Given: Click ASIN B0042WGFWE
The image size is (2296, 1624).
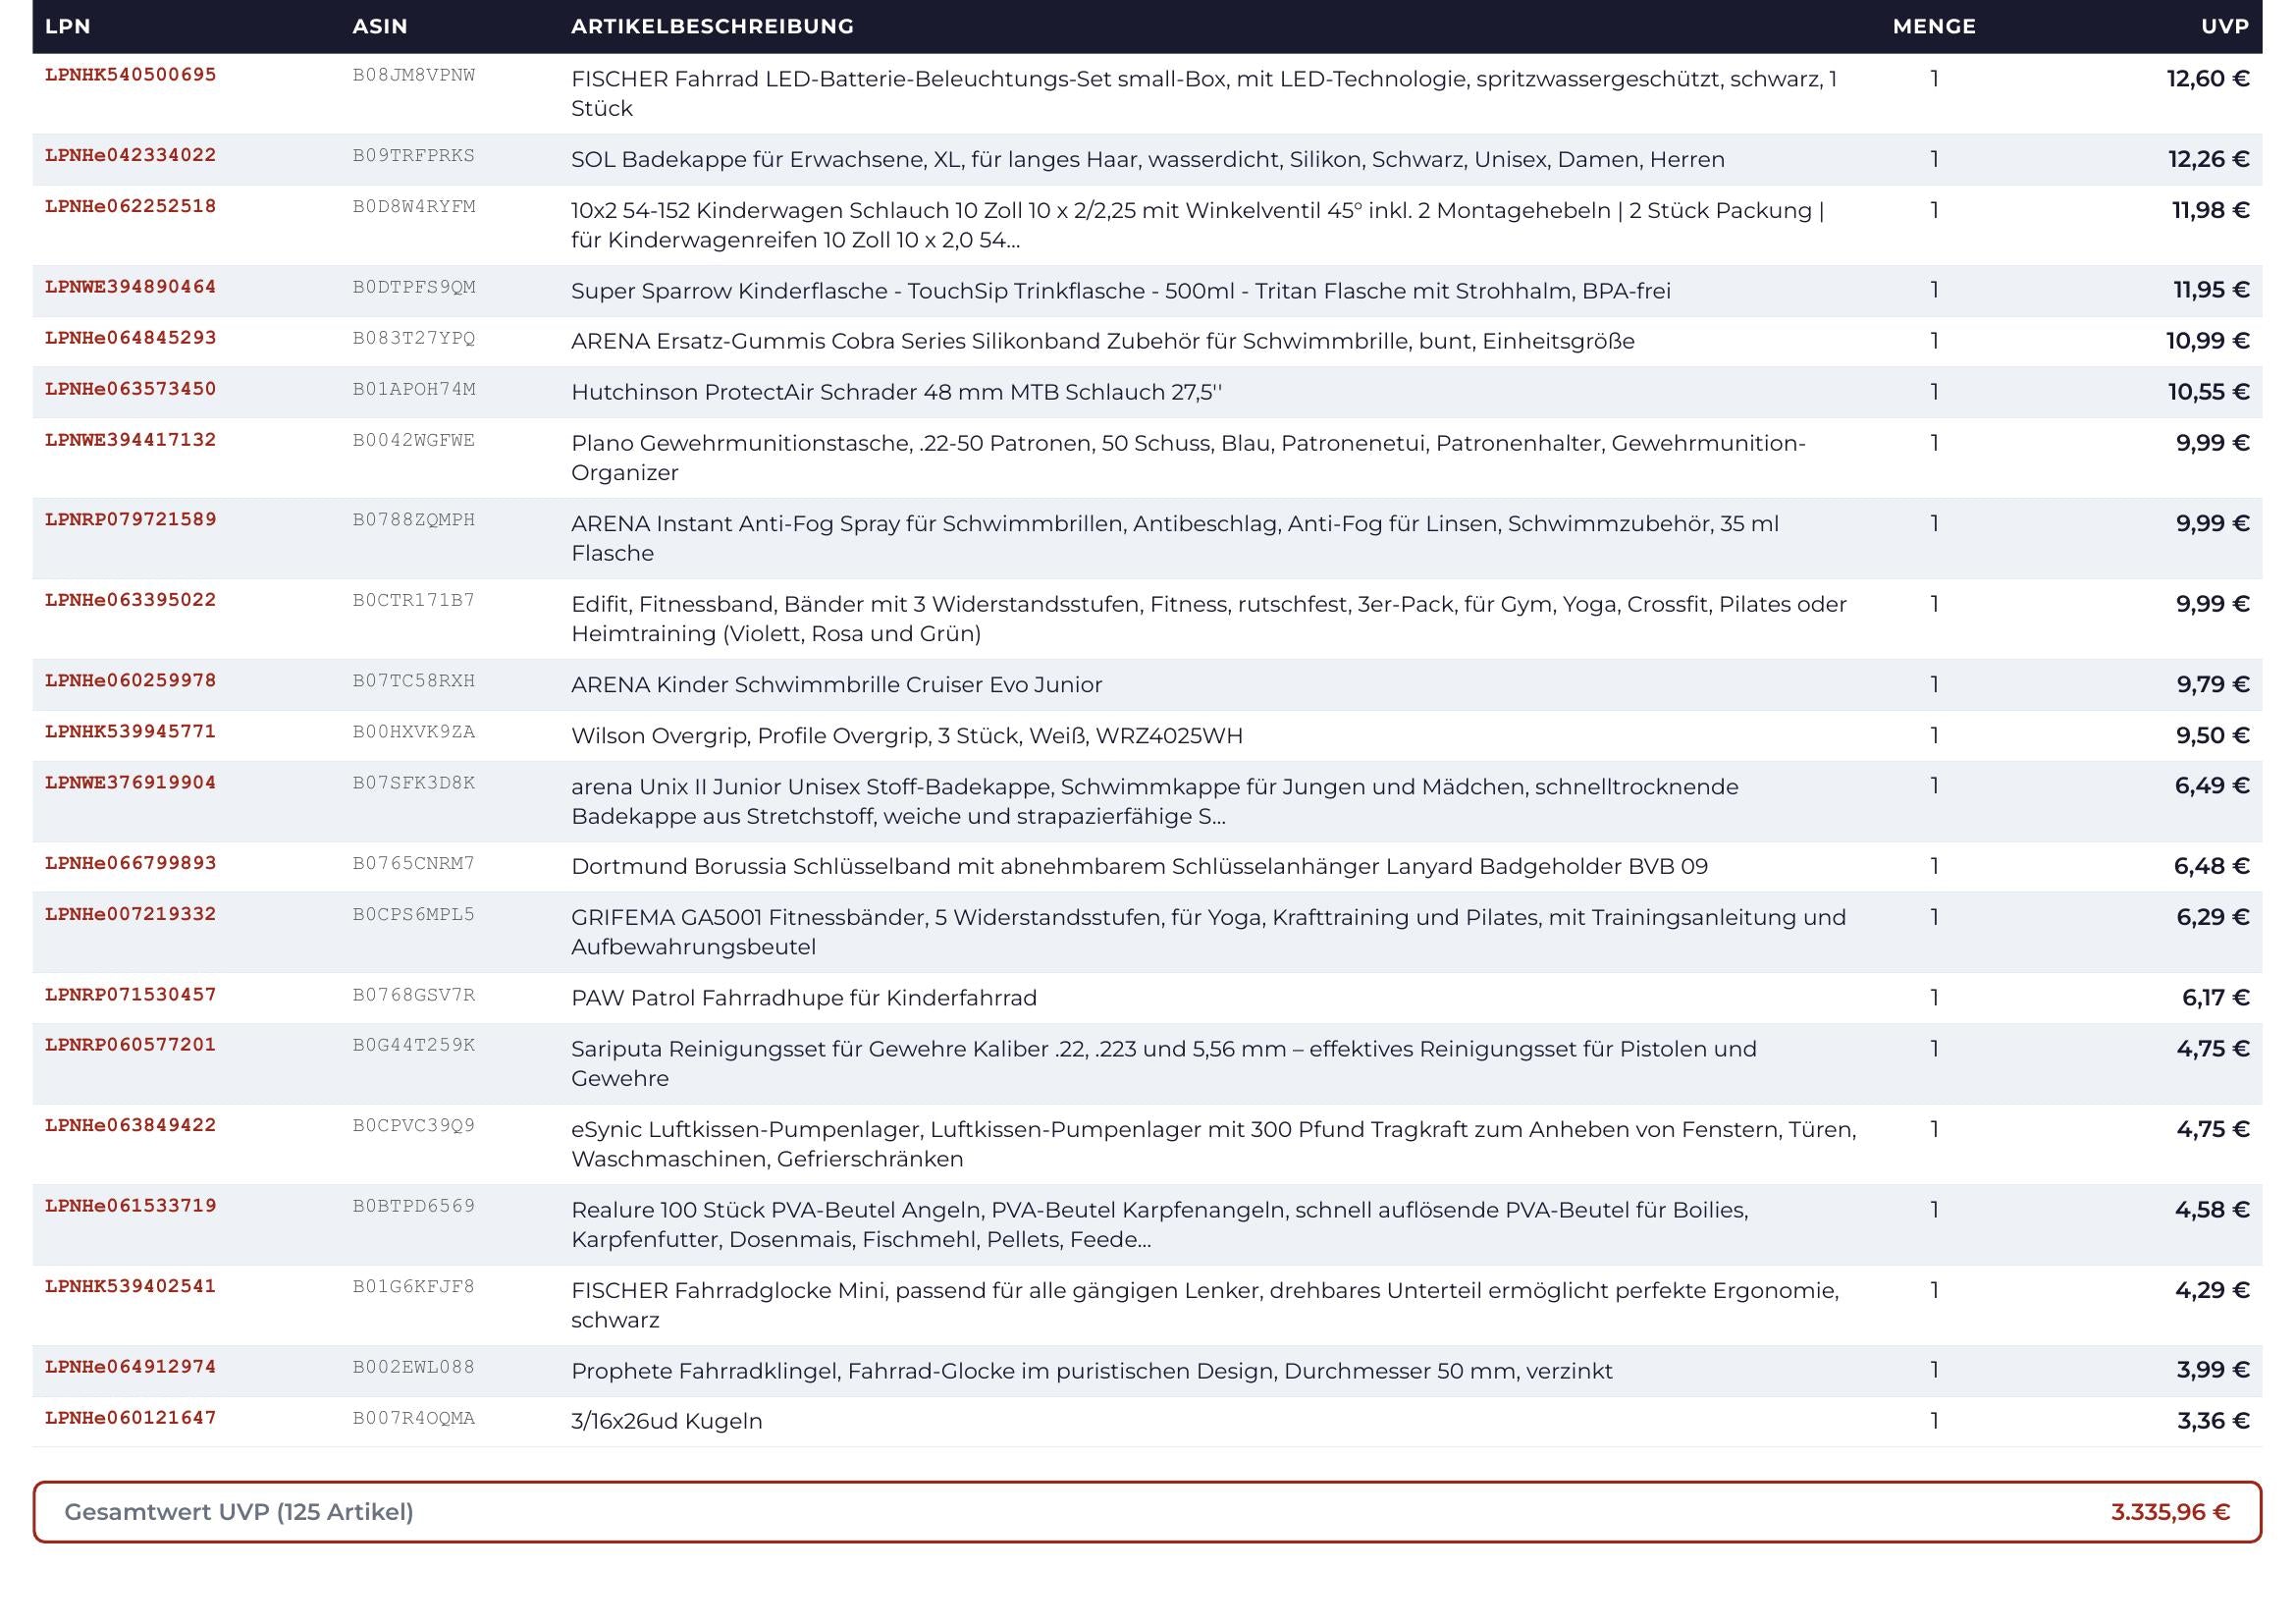Looking at the screenshot, I should point(414,441).
